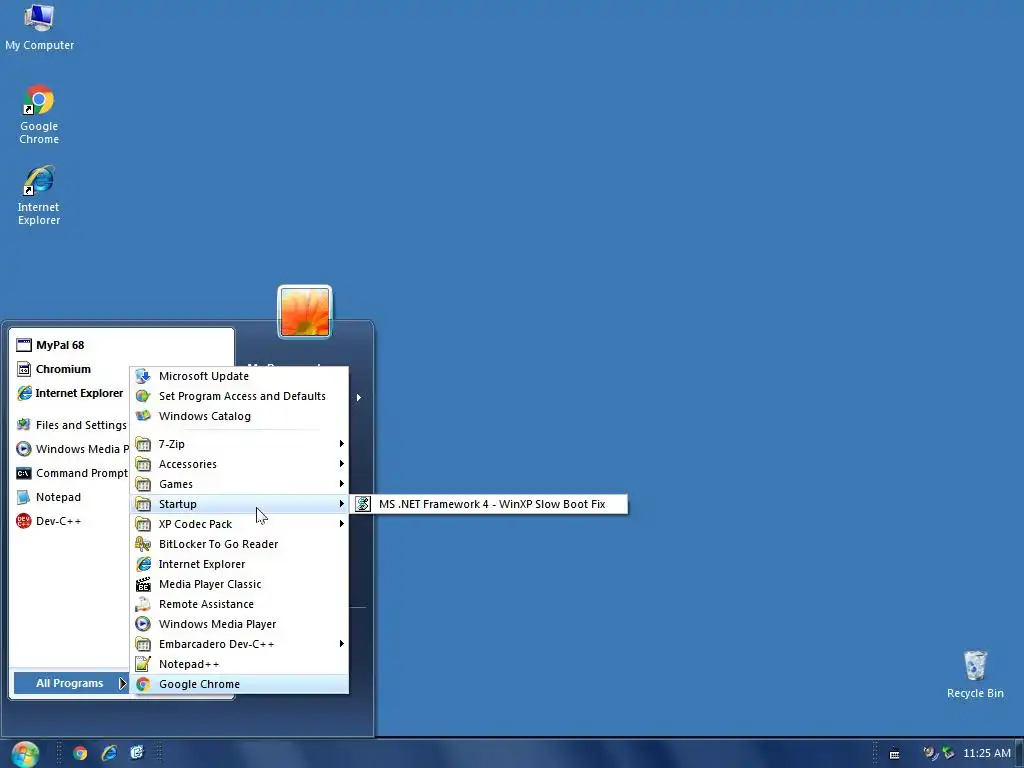
Task: Launch Google Chrome from All Programs
Action: 241,684
